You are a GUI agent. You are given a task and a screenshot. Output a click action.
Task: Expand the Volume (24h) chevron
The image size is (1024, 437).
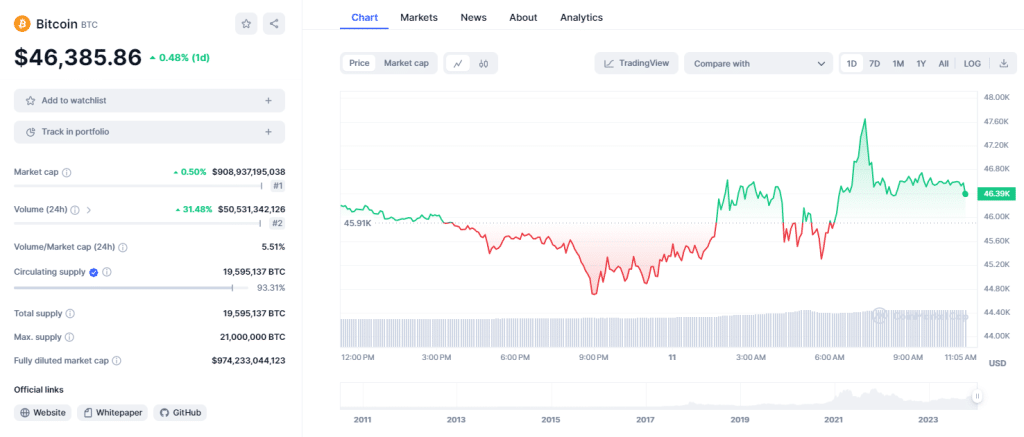coord(89,209)
